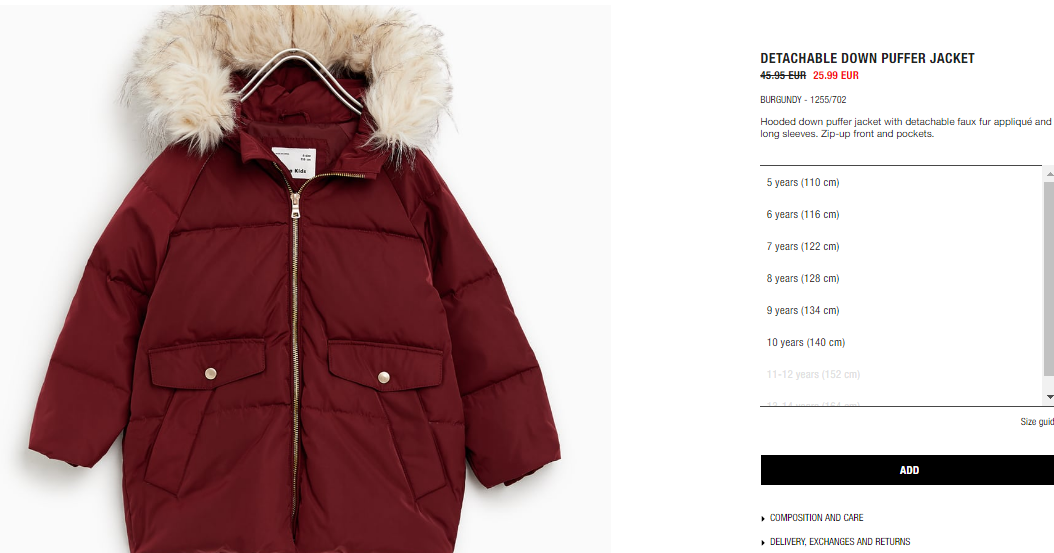Click the size list scrollbar thumb

1049,278
